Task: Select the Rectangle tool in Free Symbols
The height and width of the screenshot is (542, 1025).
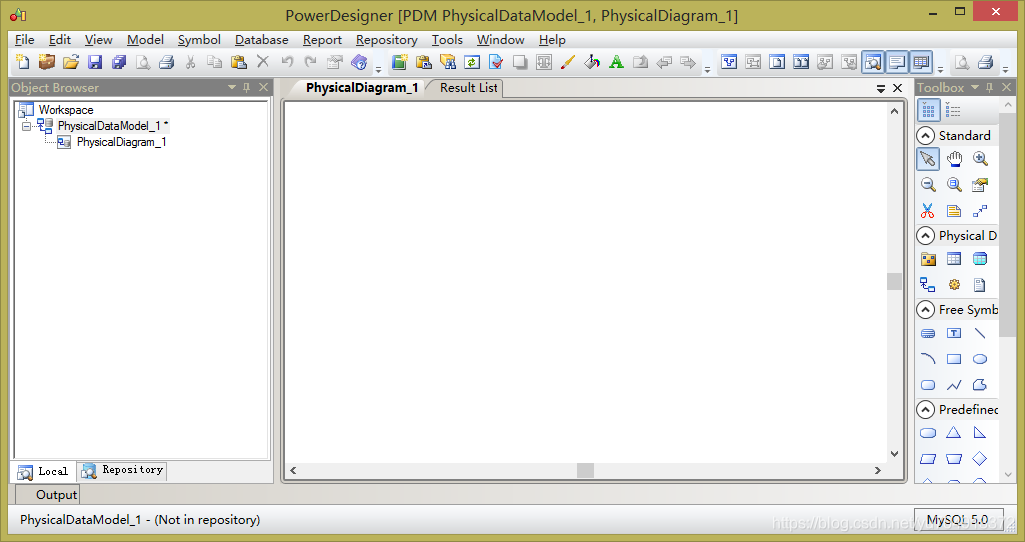Action: coord(954,359)
